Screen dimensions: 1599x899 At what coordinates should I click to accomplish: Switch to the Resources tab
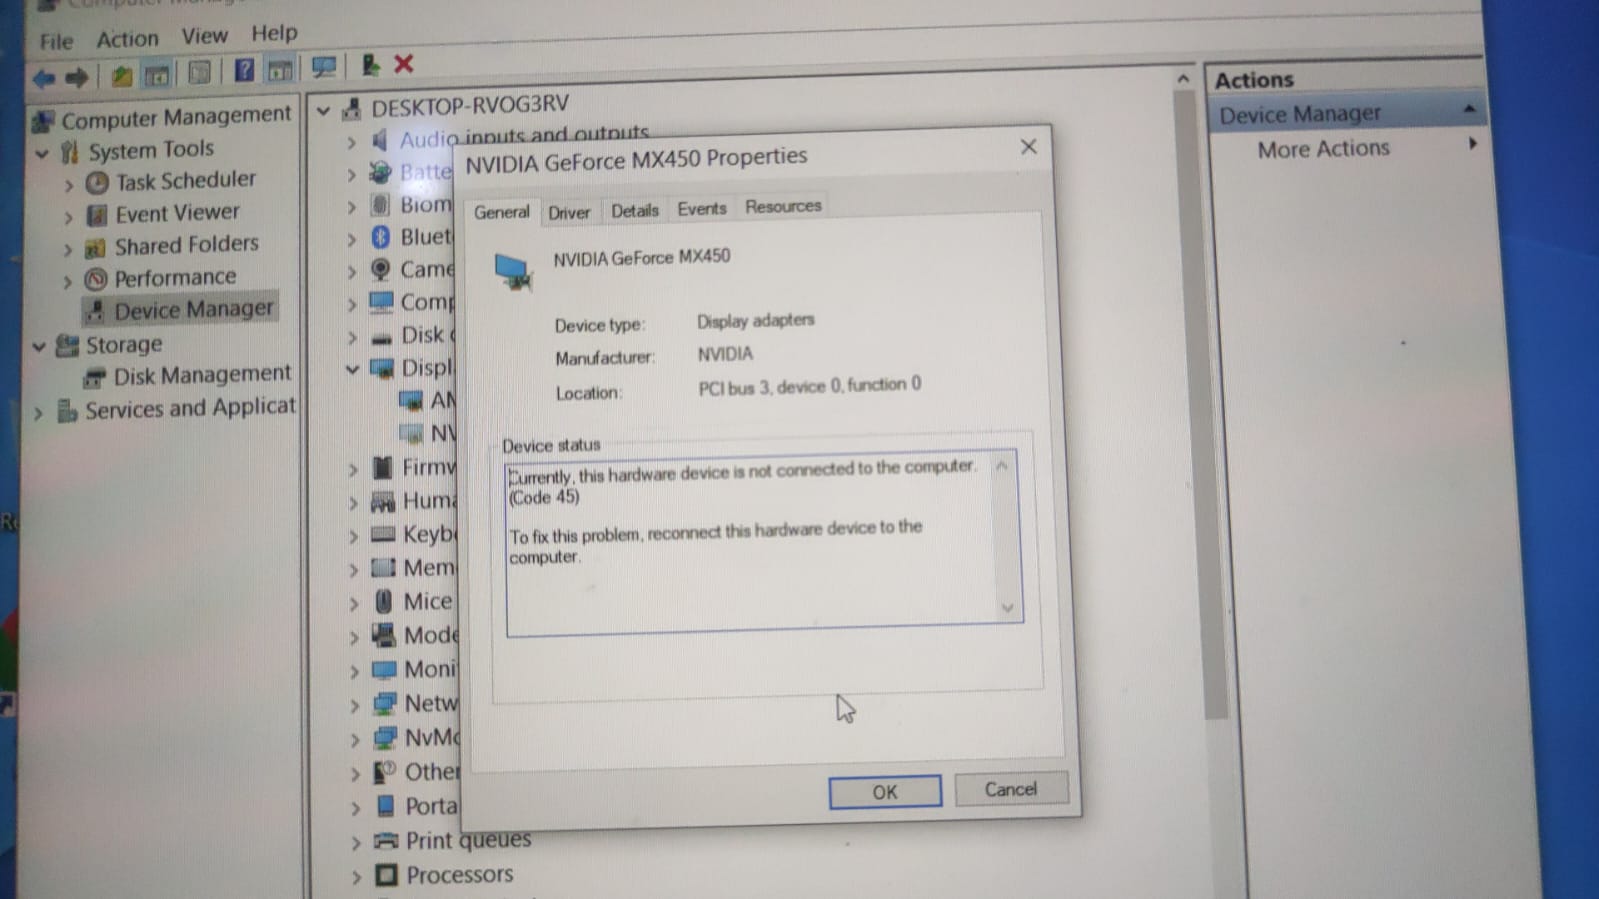click(x=783, y=206)
